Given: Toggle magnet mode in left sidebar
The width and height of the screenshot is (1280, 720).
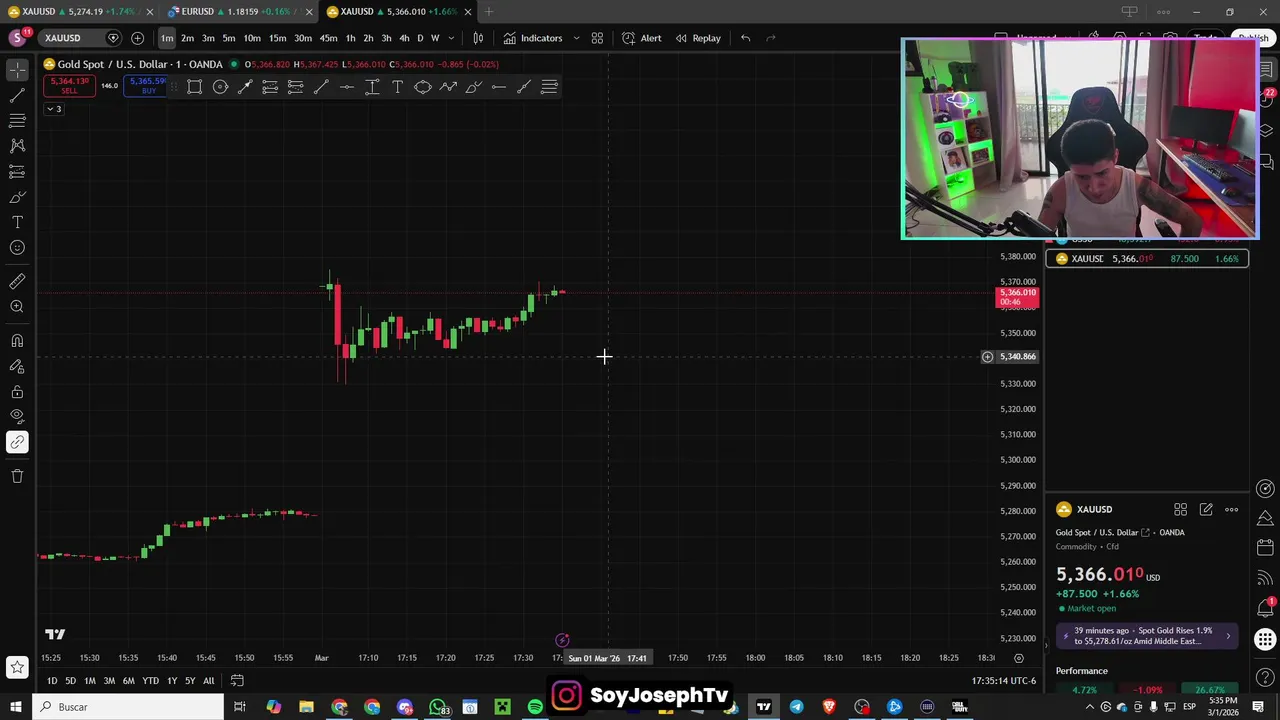Looking at the screenshot, I should coord(17,341).
